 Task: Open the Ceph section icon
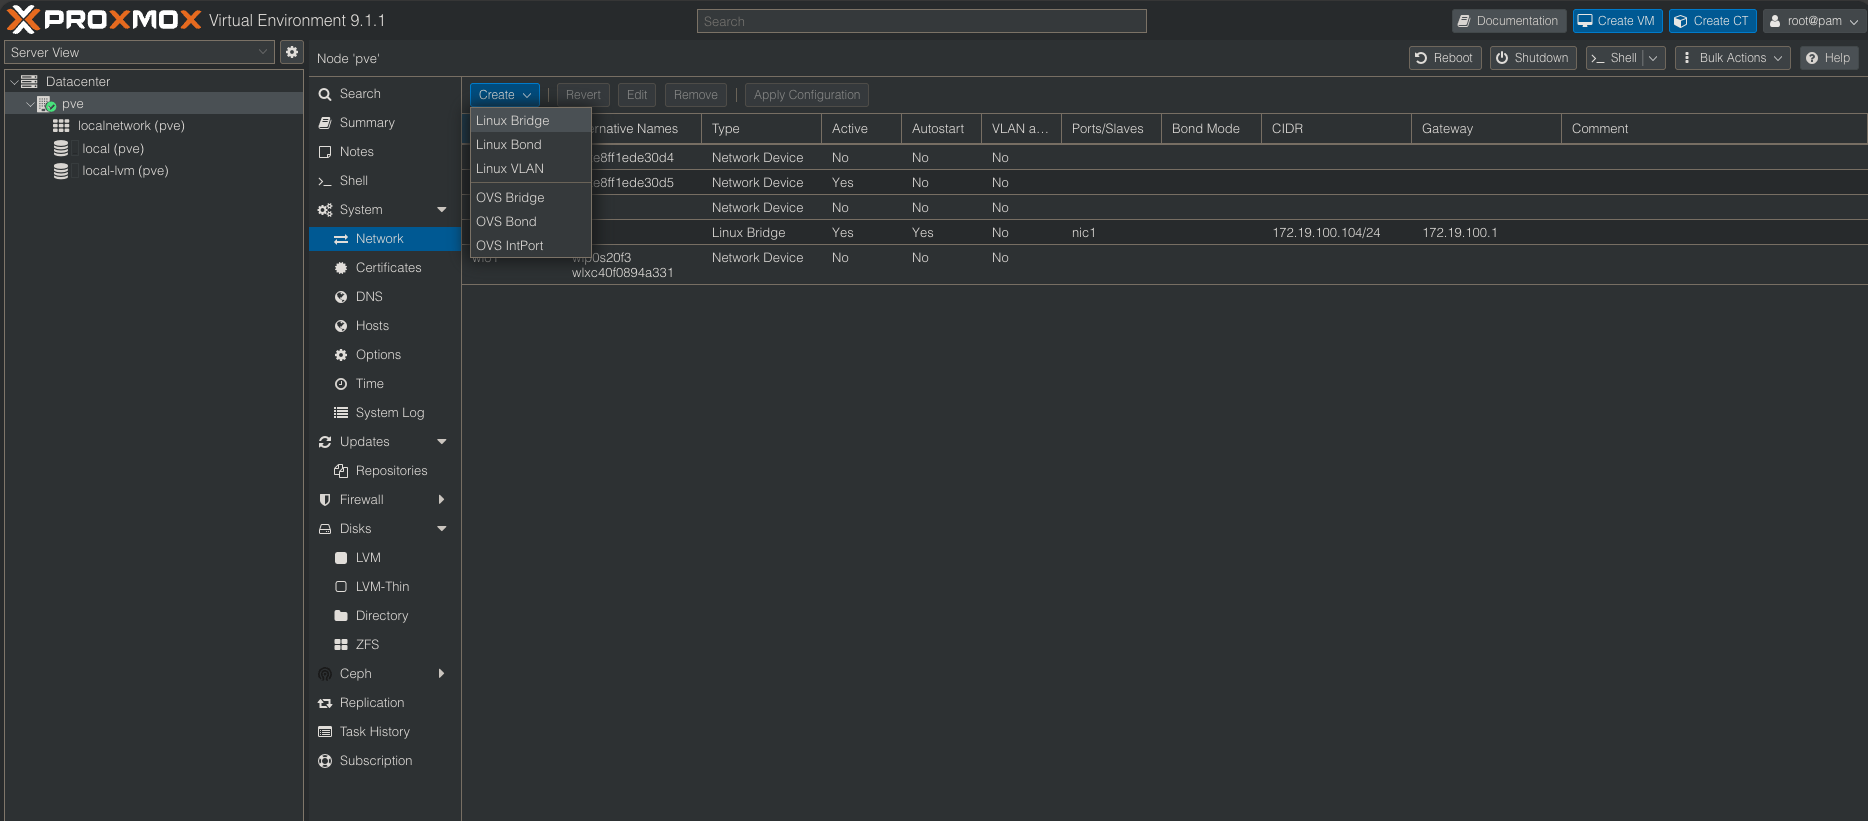tap(325, 674)
